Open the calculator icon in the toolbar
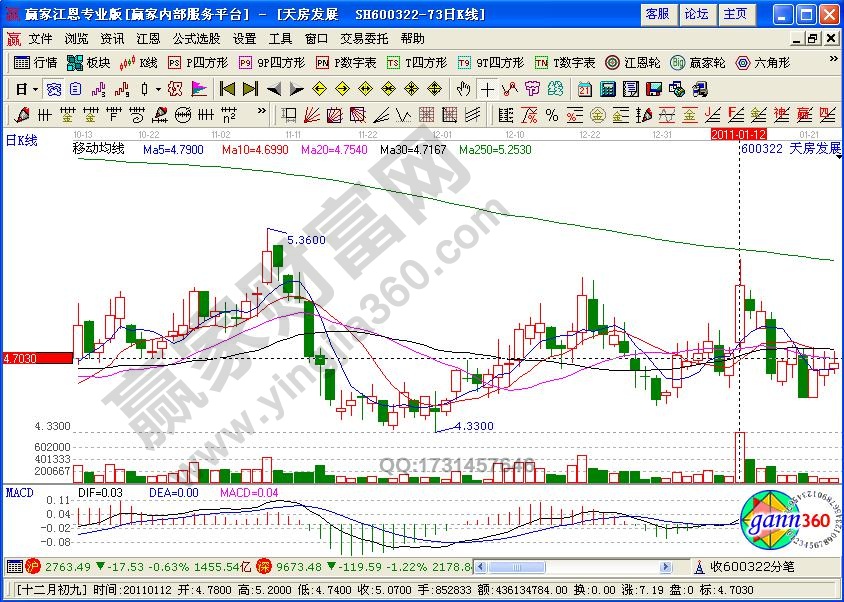Image resolution: width=844 pixels, height=602 pixels. click(x=607, y=89)
